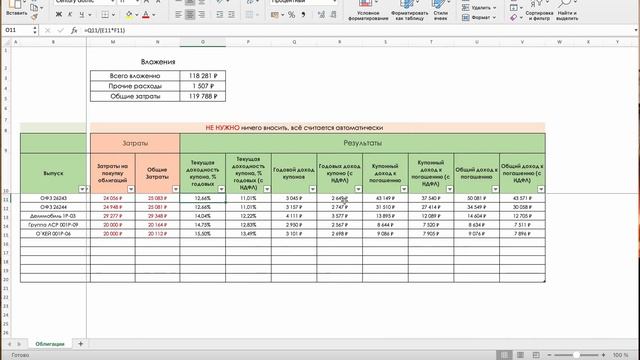Open filter dropdown for Выпуск column
The image size is (640, 360).
click(82, 189)
